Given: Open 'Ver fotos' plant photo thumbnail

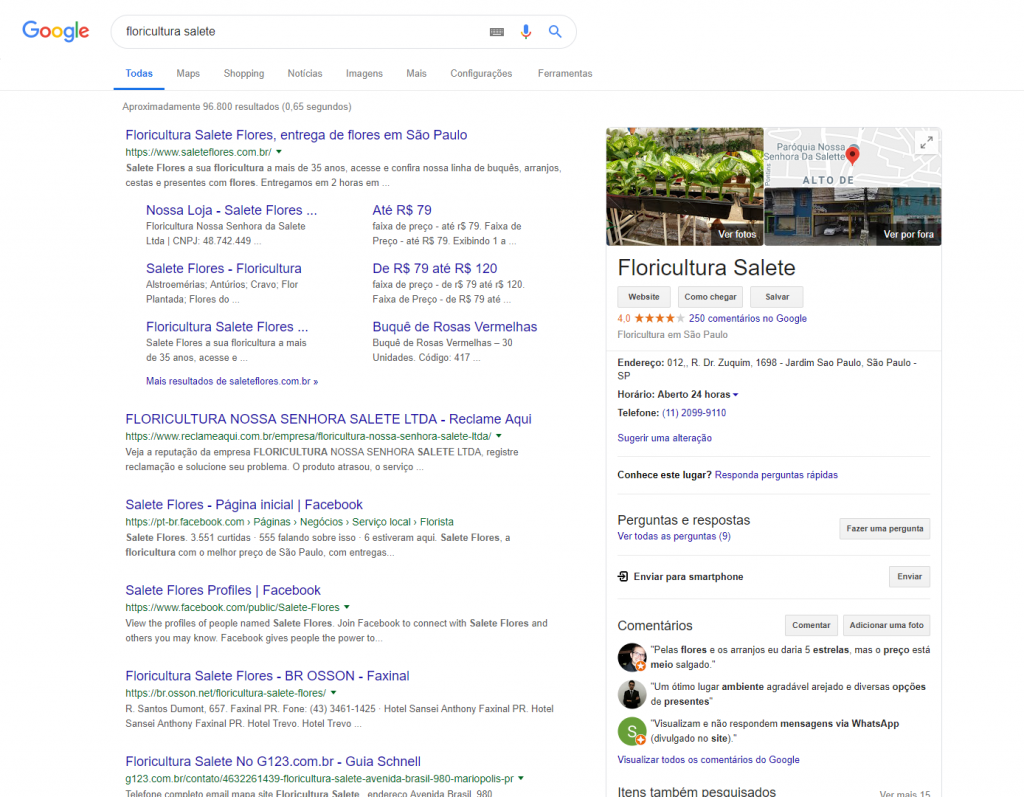Looking at the screenshot, I should click(684, 187).
